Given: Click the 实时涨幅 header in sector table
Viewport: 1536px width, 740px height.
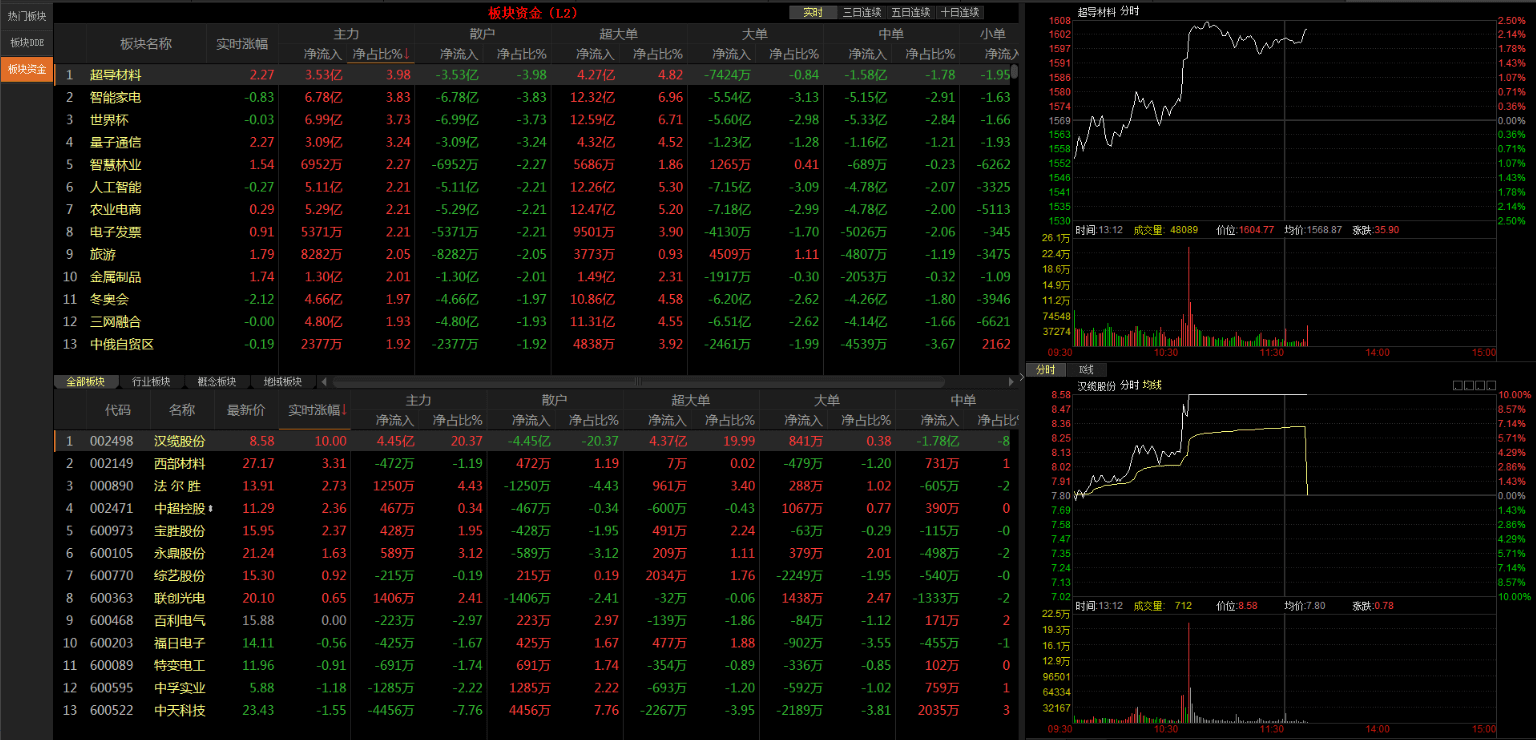Looking at the screenshot, I should [x=241, y=43].
